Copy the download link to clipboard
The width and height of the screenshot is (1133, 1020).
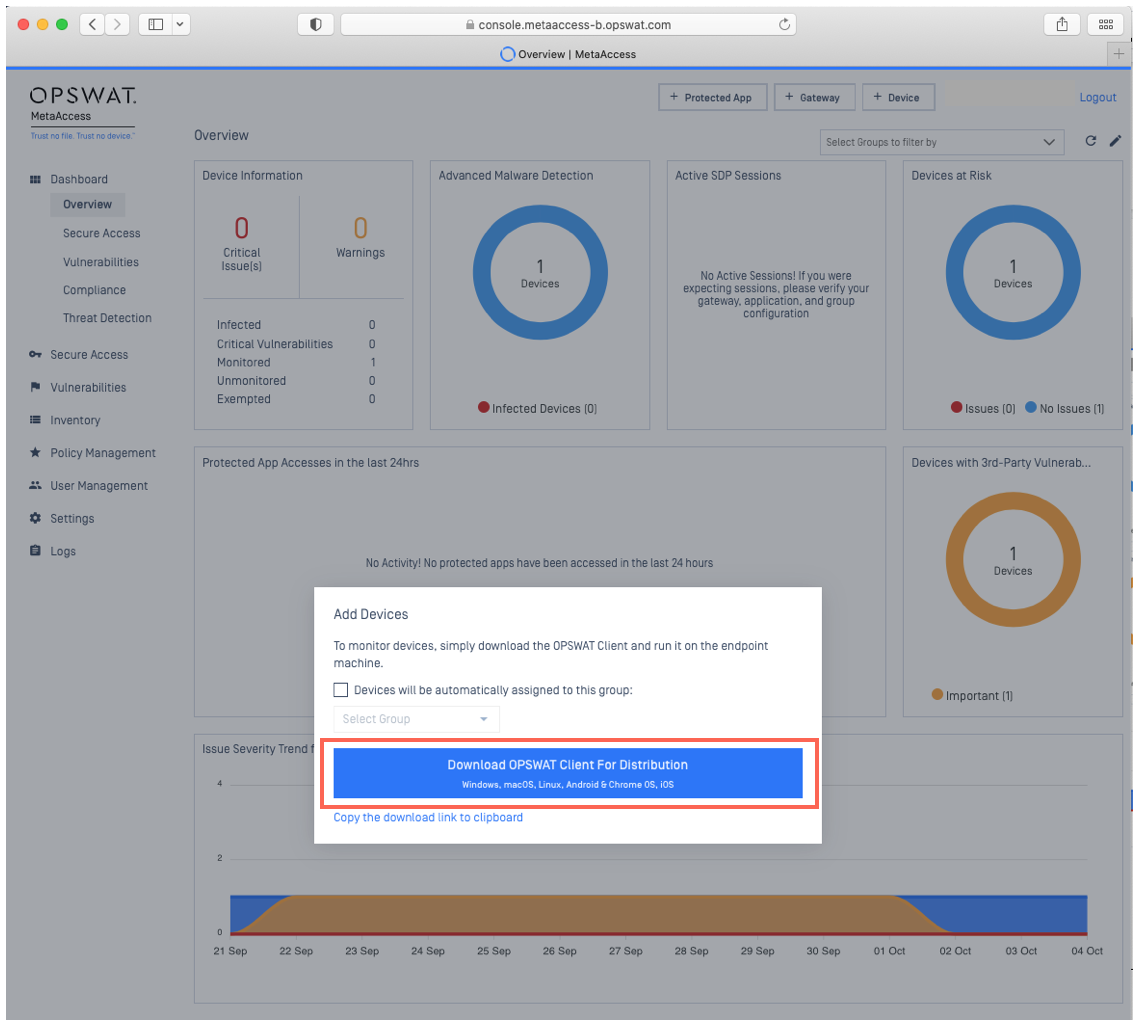pos(428,817)
